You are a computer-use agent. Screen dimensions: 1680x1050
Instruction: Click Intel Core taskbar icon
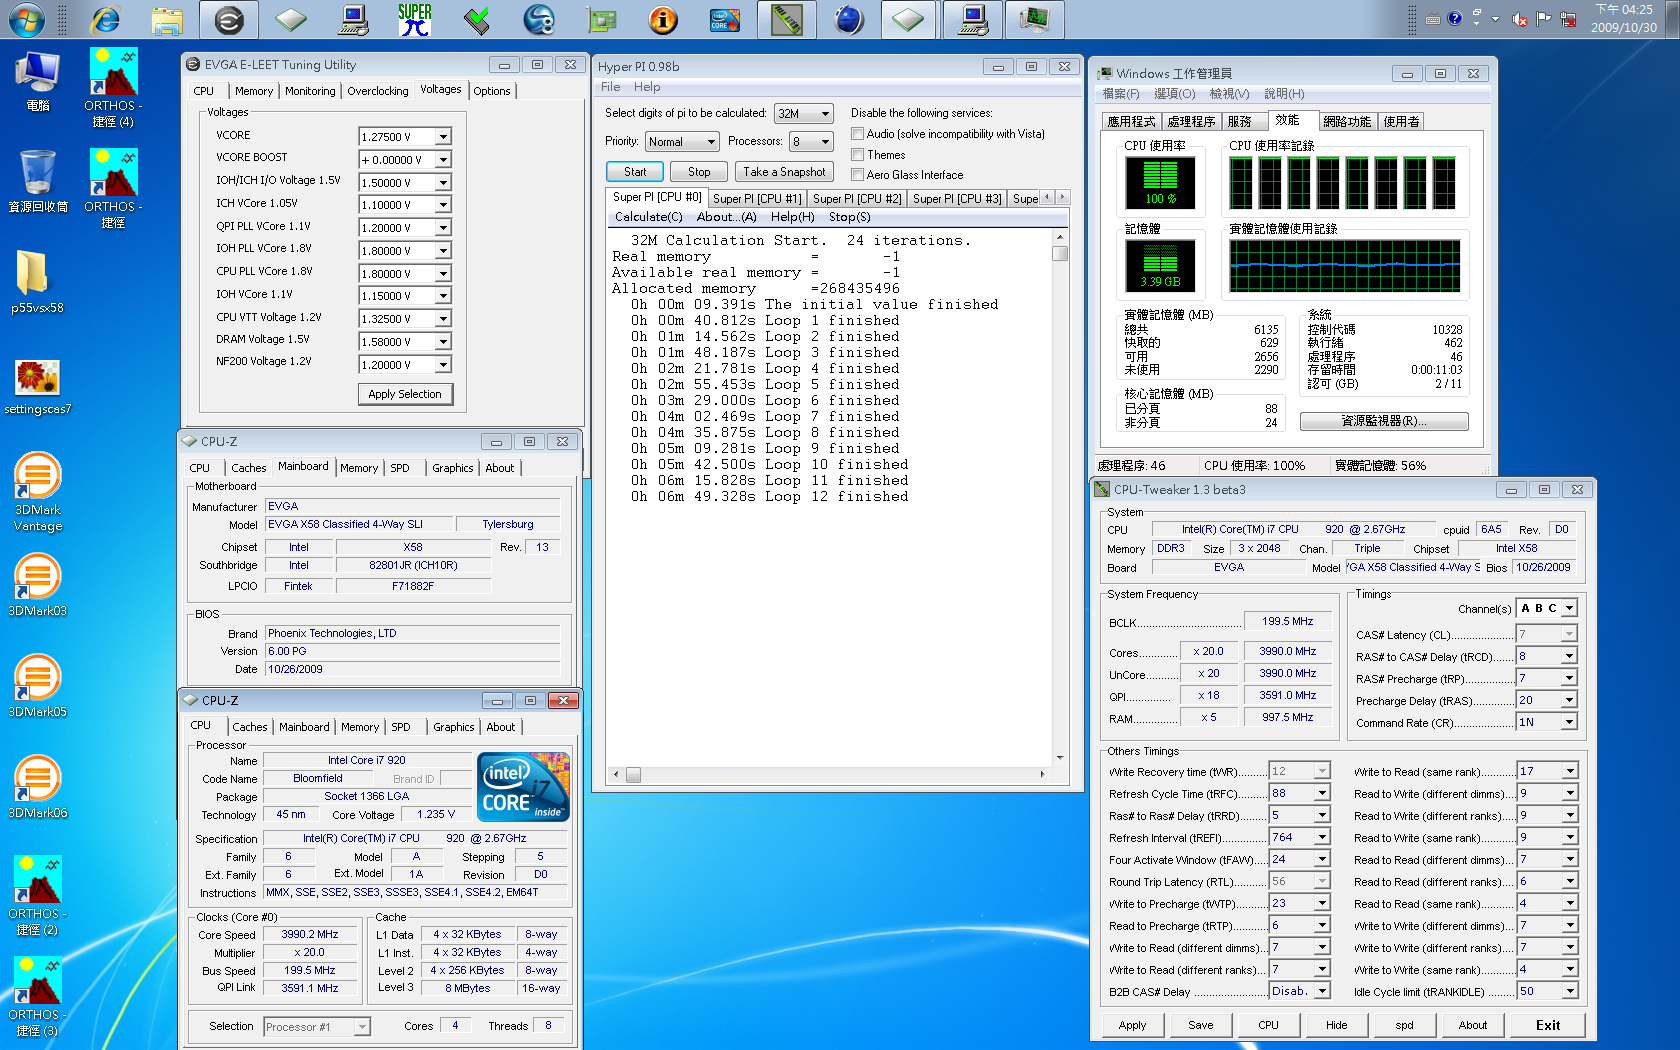pos(724,19)
